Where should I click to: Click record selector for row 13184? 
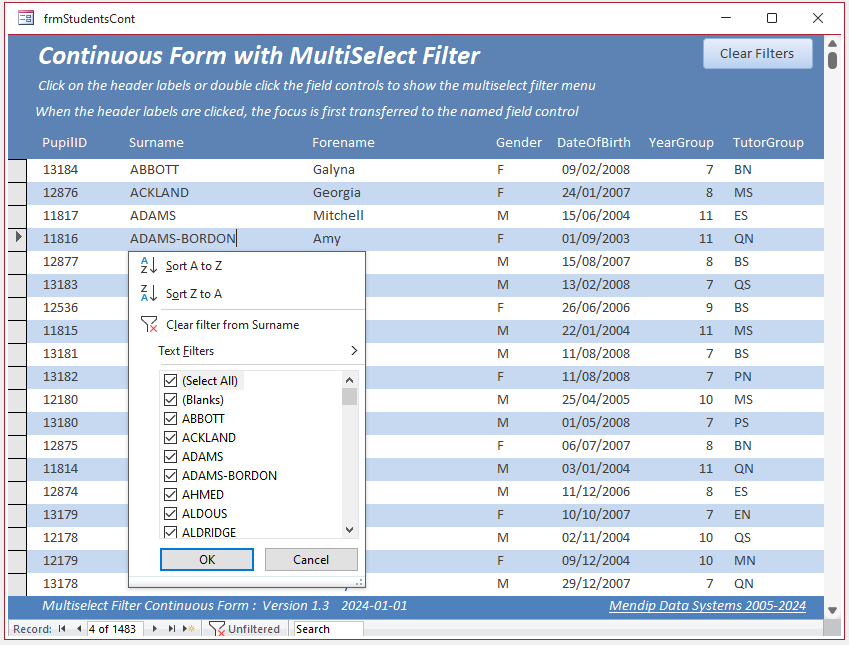pyautogui.click(x=17, y=170)
